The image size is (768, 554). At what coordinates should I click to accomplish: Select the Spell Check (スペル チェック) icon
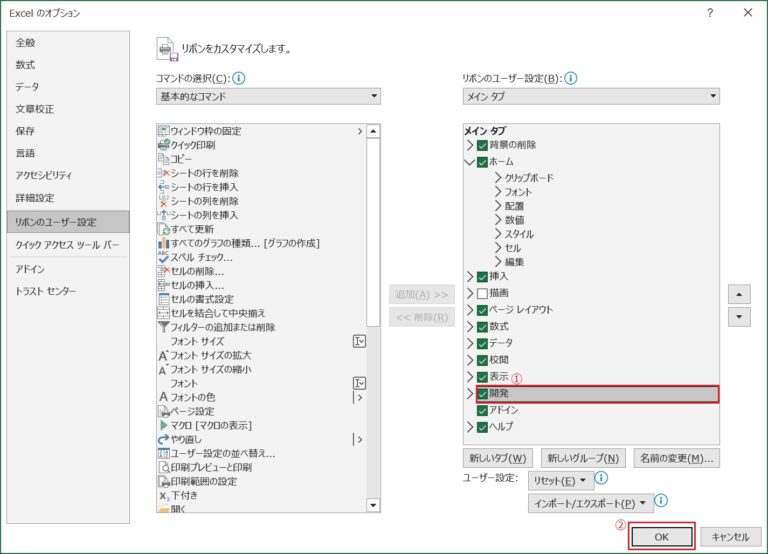(163, 257)
